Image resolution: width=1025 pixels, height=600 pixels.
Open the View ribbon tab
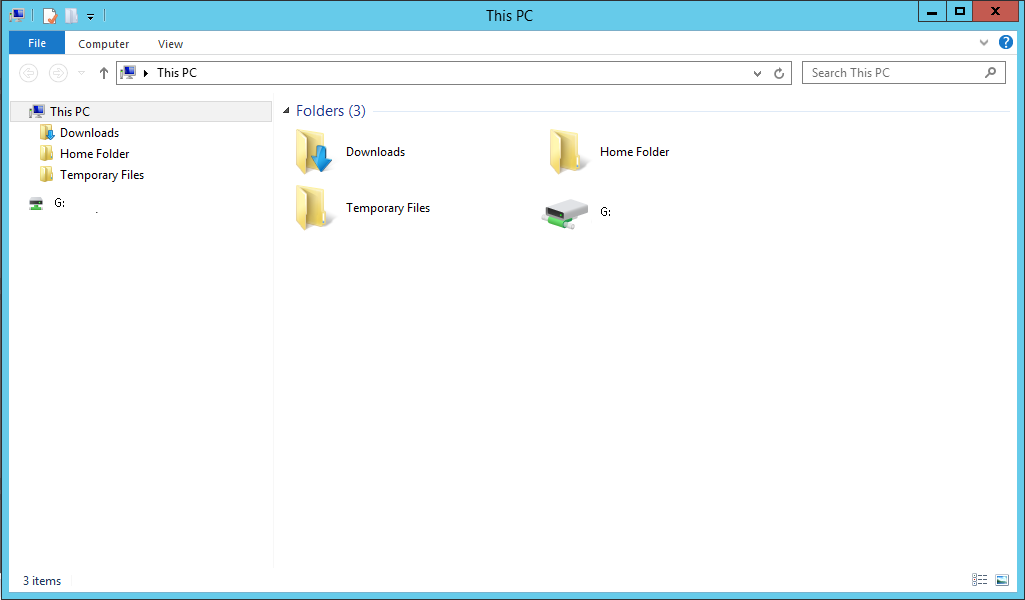click(x=170, y=44)
